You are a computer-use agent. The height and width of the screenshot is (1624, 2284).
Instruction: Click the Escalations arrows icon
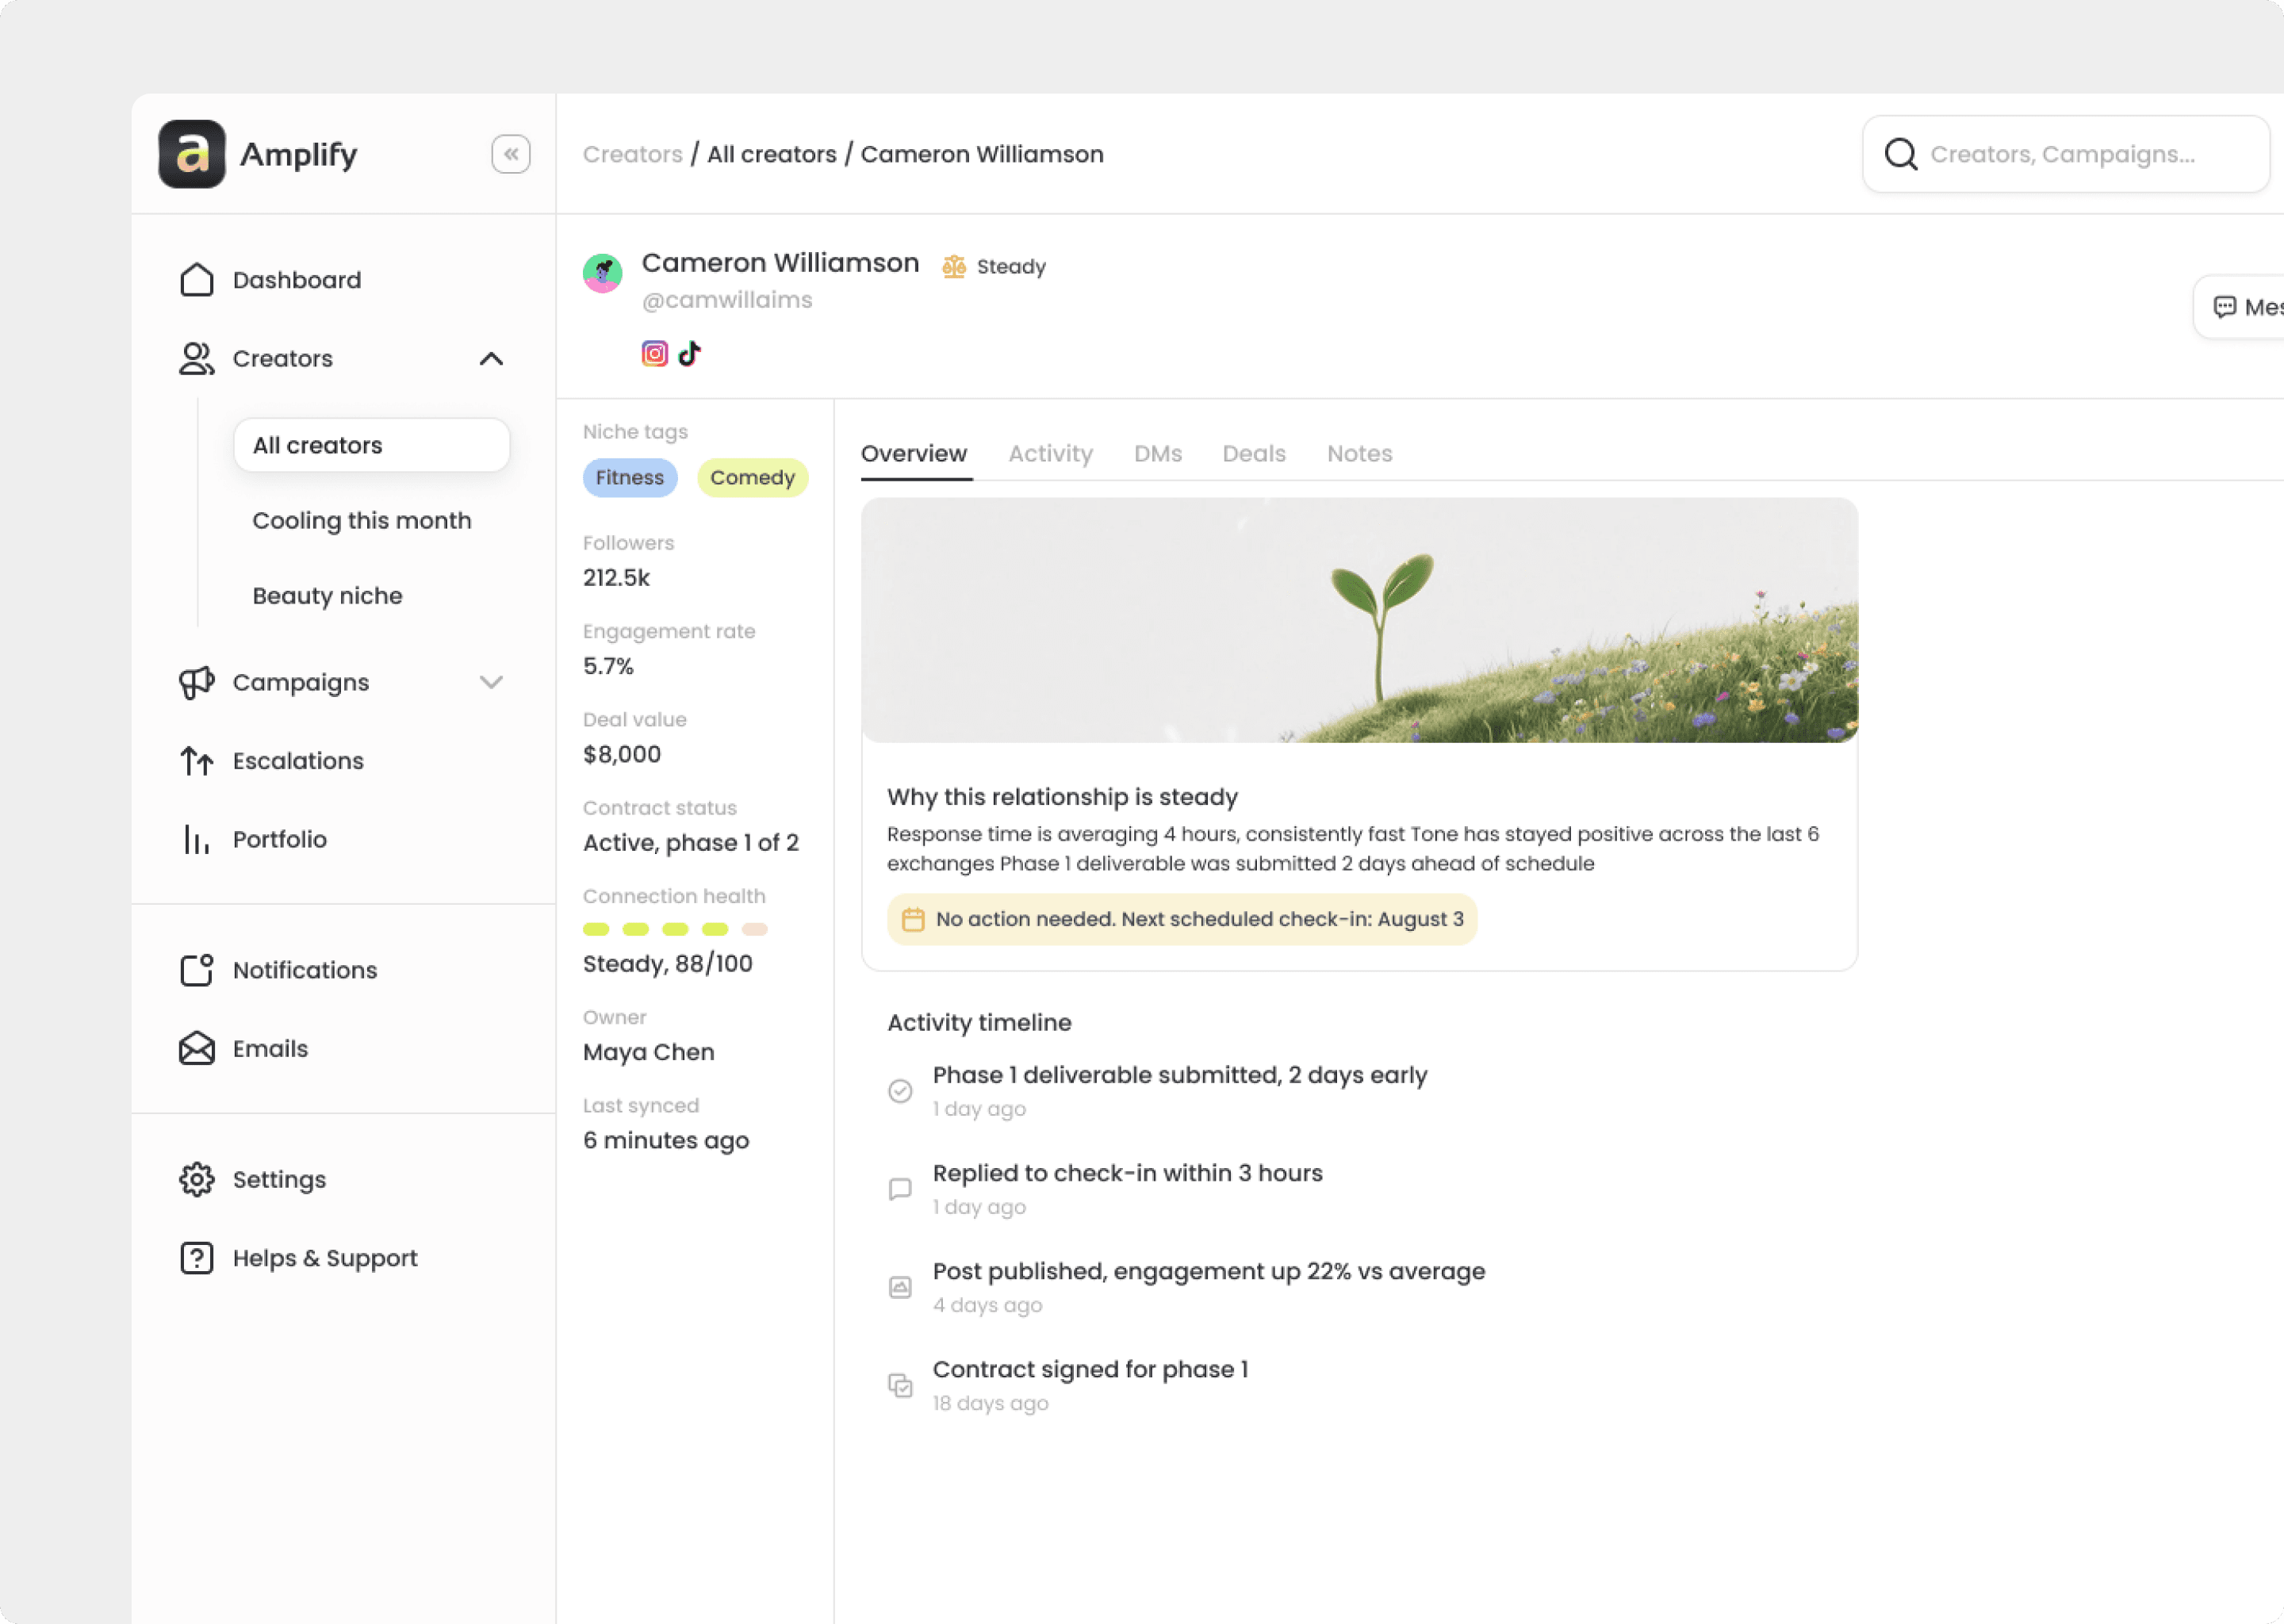(x=197, y=761)
